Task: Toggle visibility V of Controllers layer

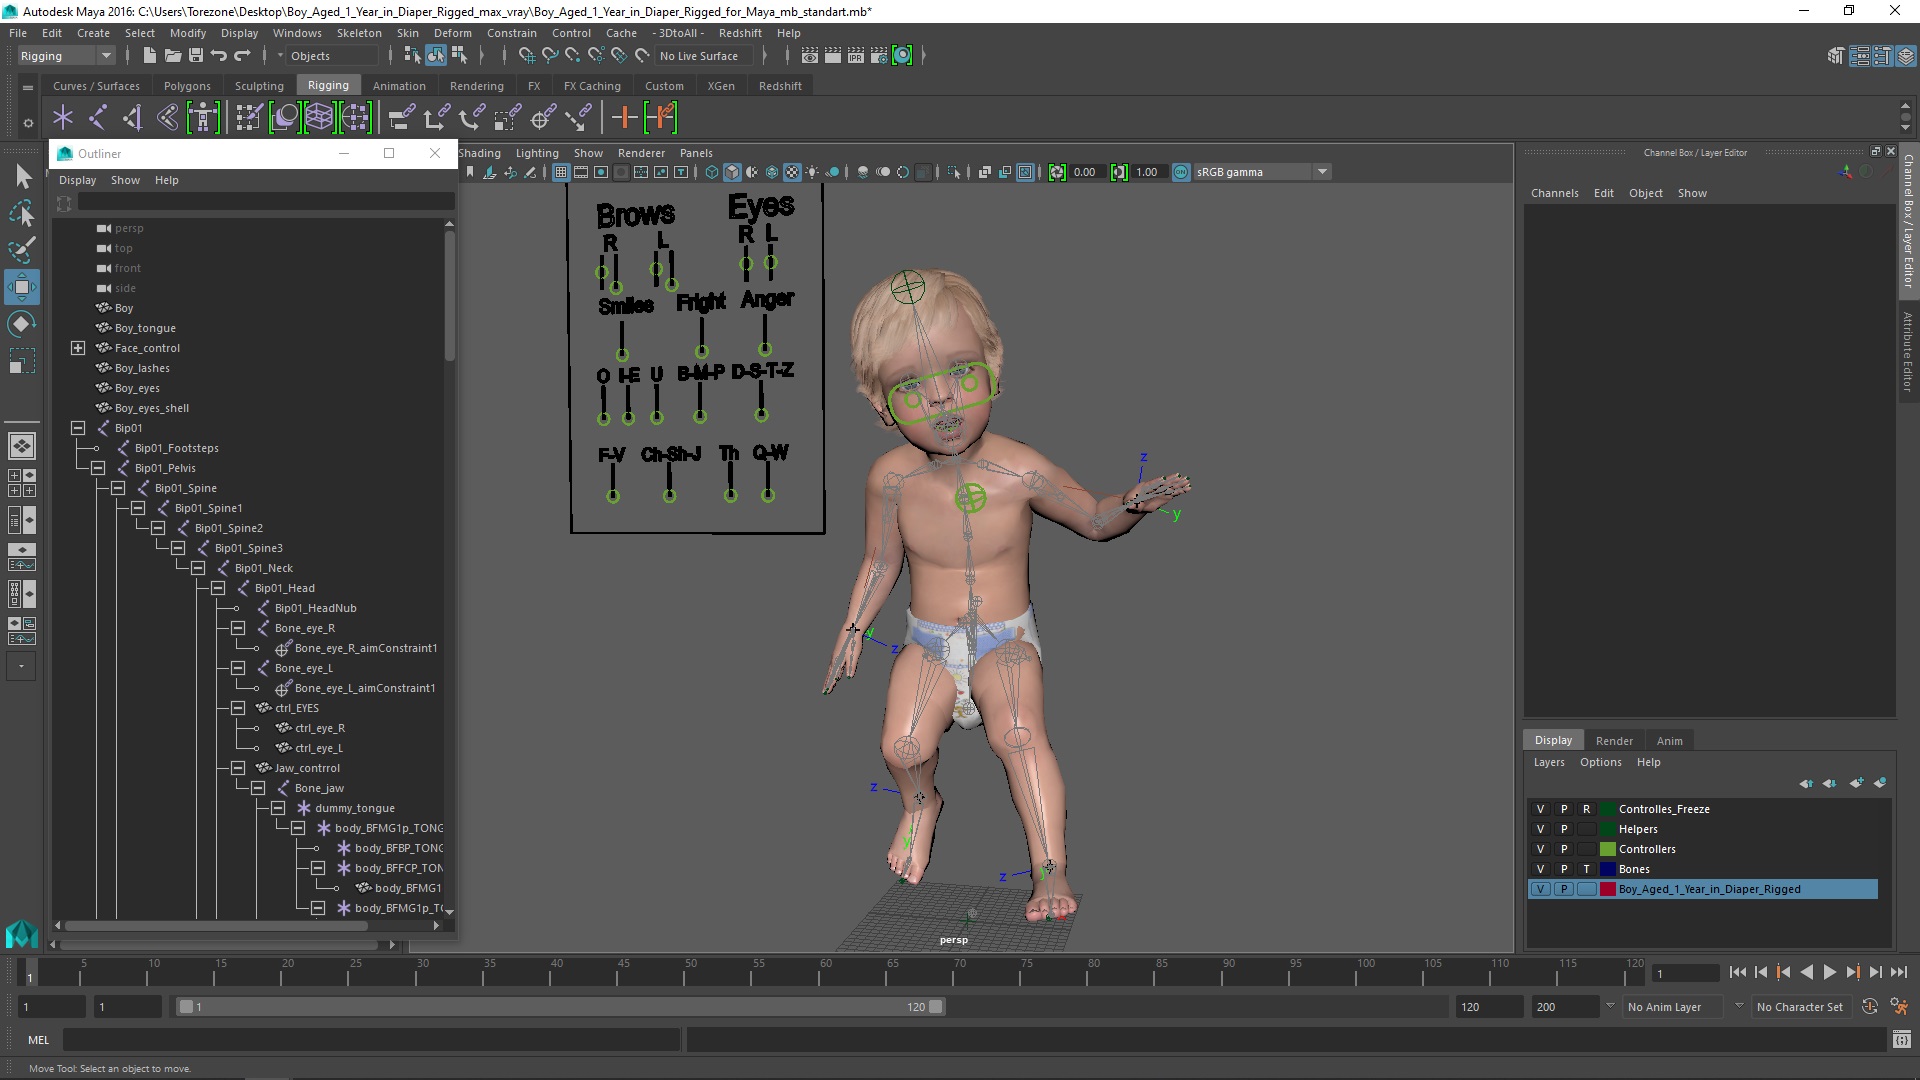Action: tap(1540, 849)
